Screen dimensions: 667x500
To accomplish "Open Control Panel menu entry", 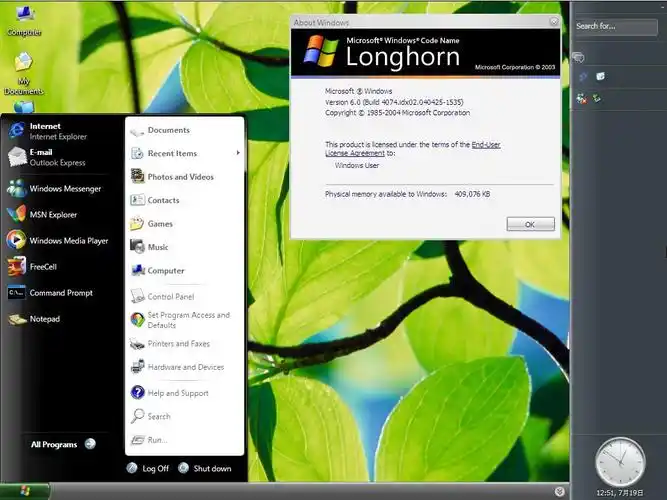I will [170, 297].
